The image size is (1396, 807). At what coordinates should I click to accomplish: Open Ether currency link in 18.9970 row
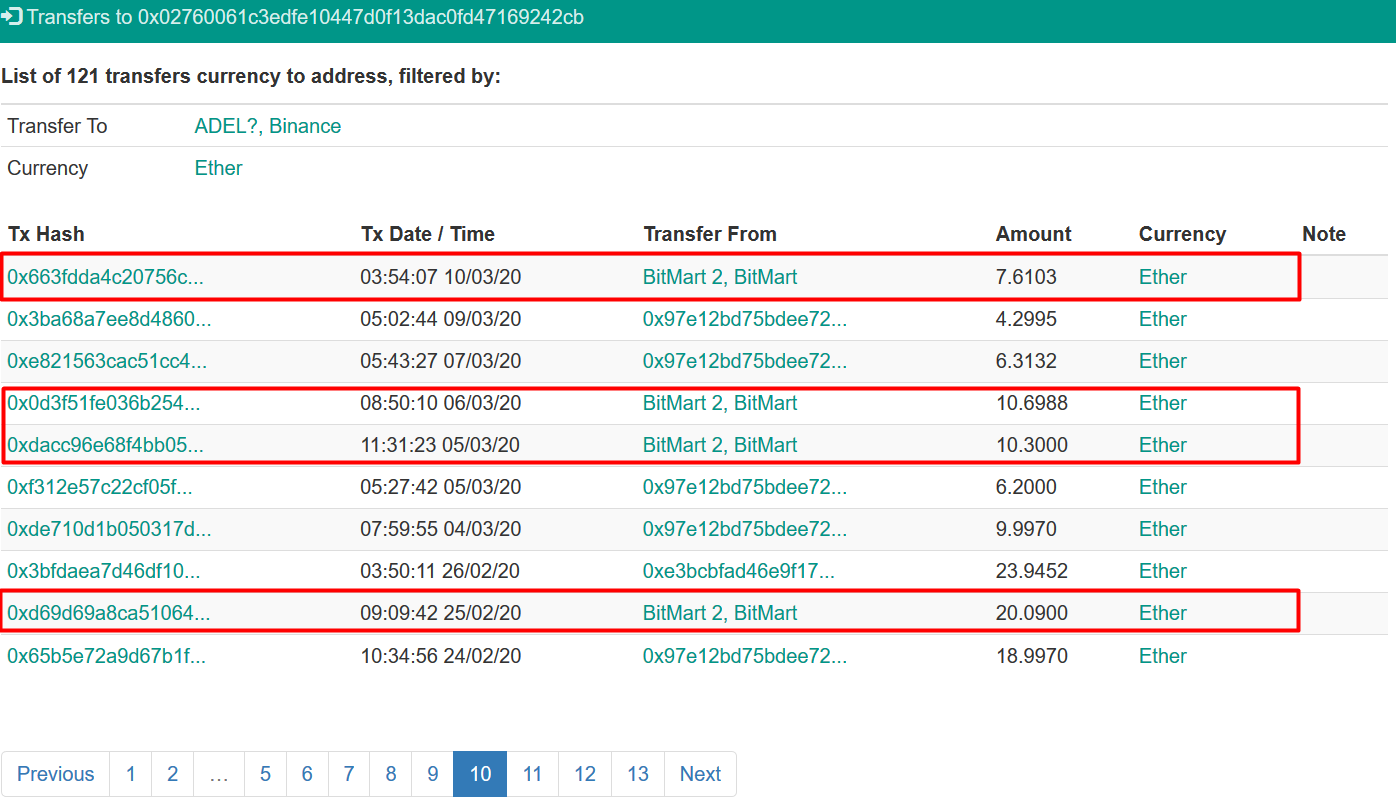[1163, 656]
